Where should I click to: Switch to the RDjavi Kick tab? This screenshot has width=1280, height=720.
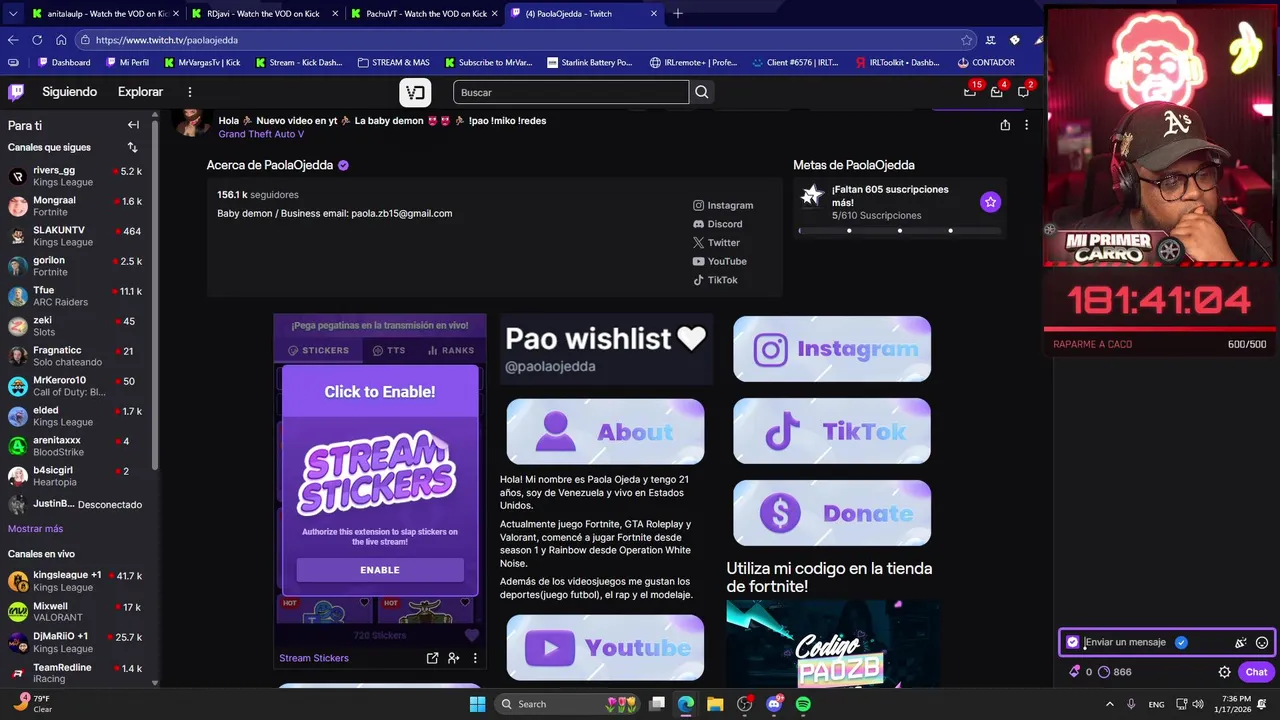[x=264, y=14]
